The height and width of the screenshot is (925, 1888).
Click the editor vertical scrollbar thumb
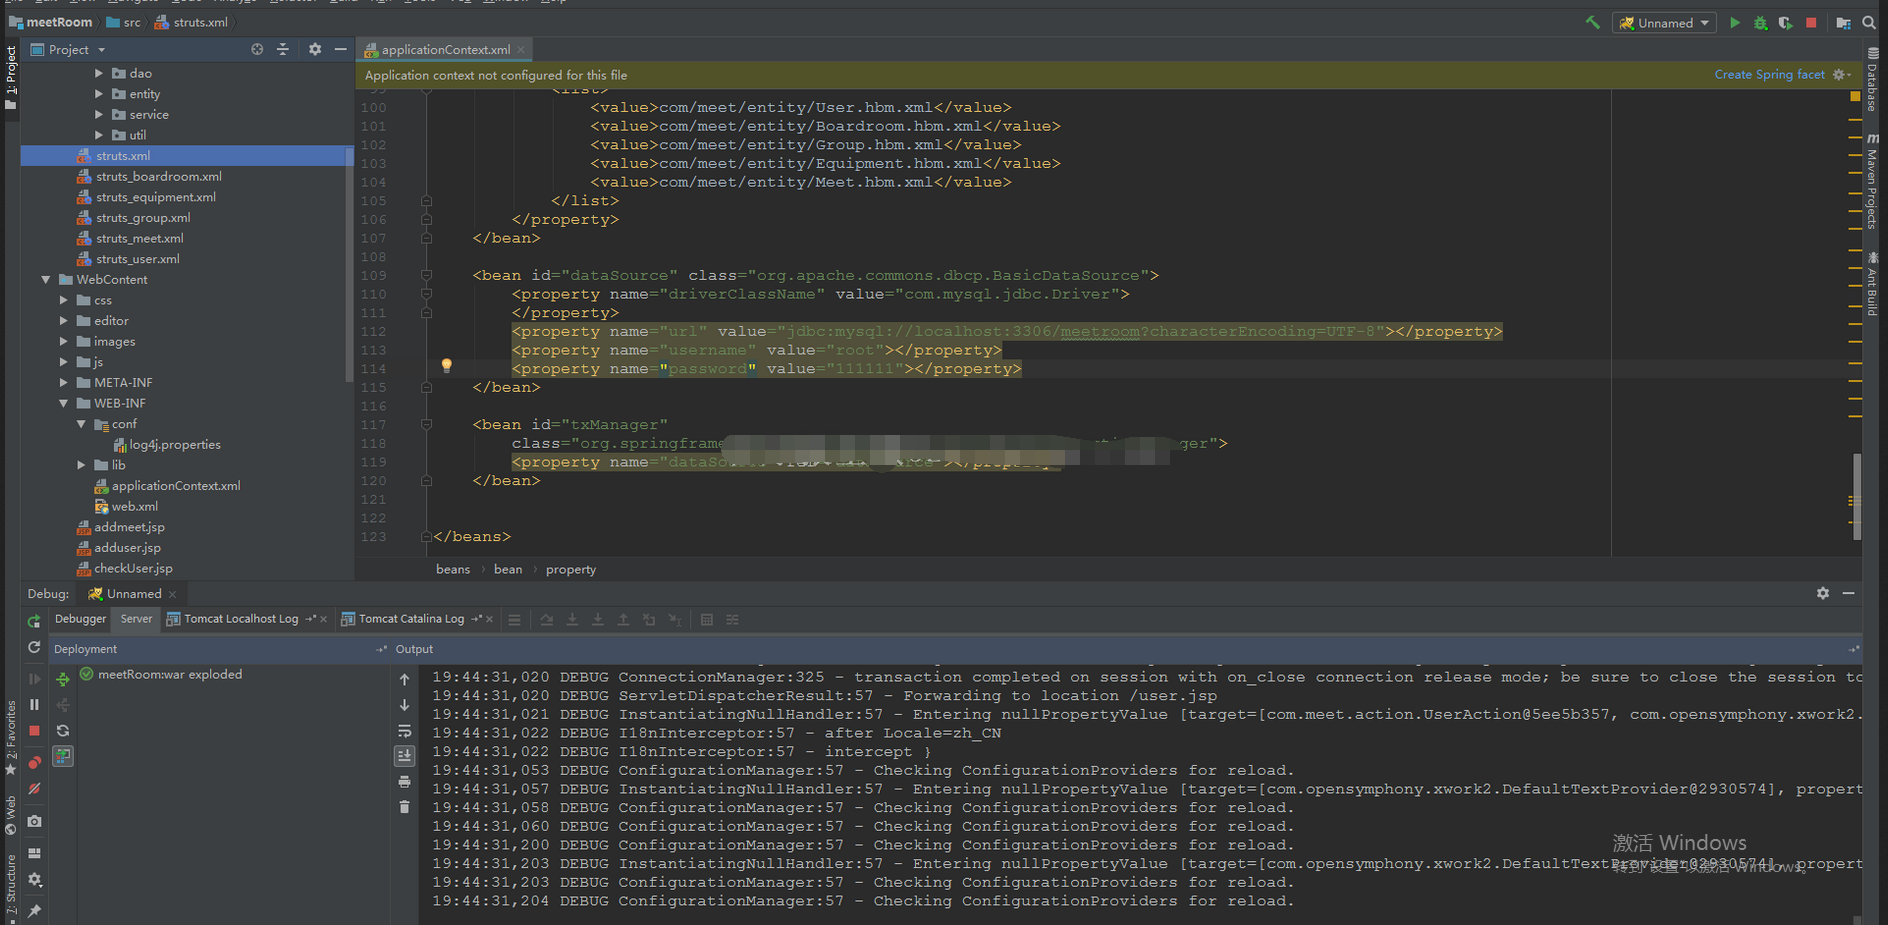click(1857, 496)
